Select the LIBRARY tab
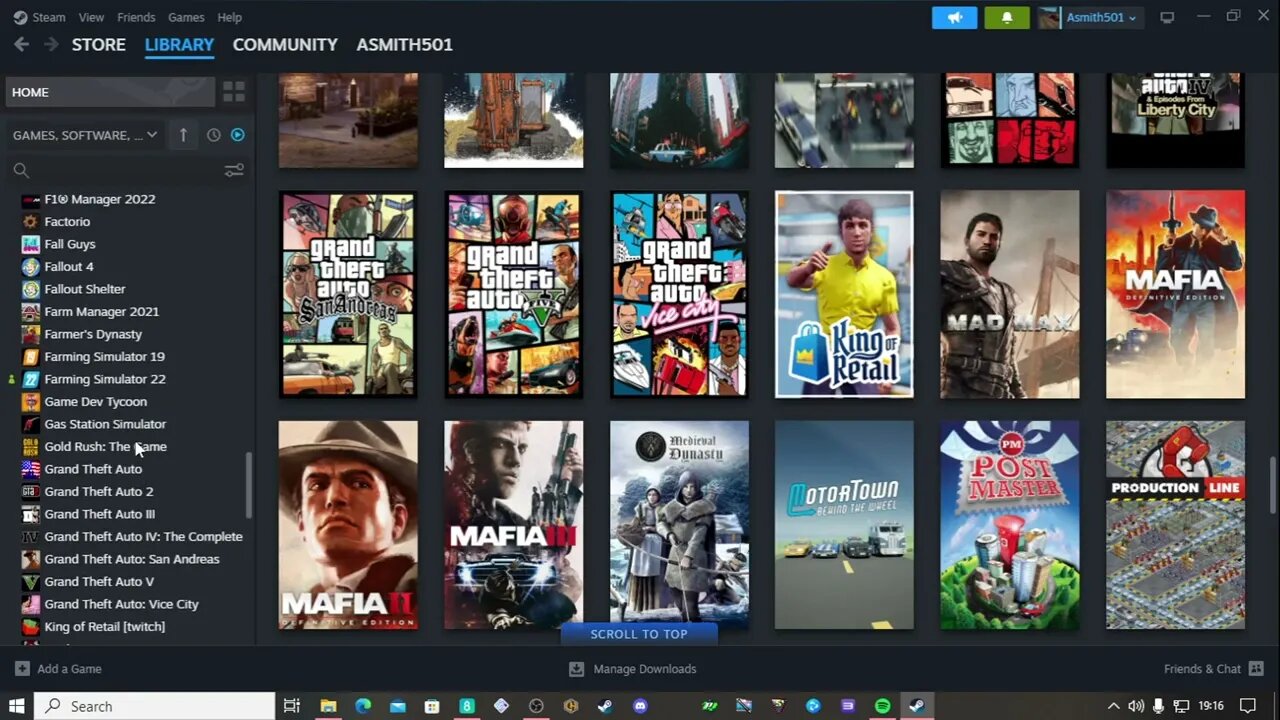This screenshot has height=720, width=1280. pos(179,44)
